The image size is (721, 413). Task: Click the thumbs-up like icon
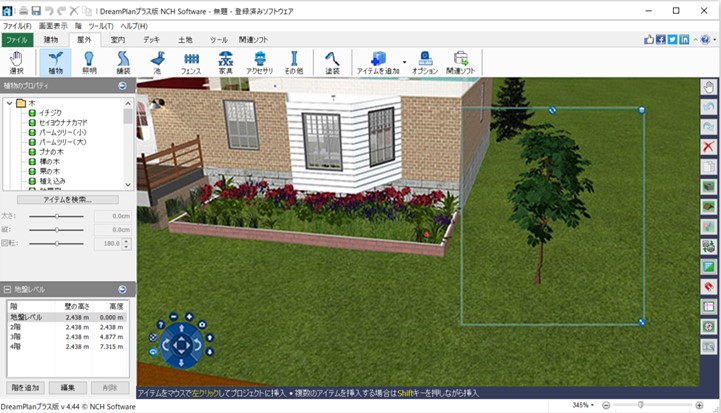coord(649,40)
